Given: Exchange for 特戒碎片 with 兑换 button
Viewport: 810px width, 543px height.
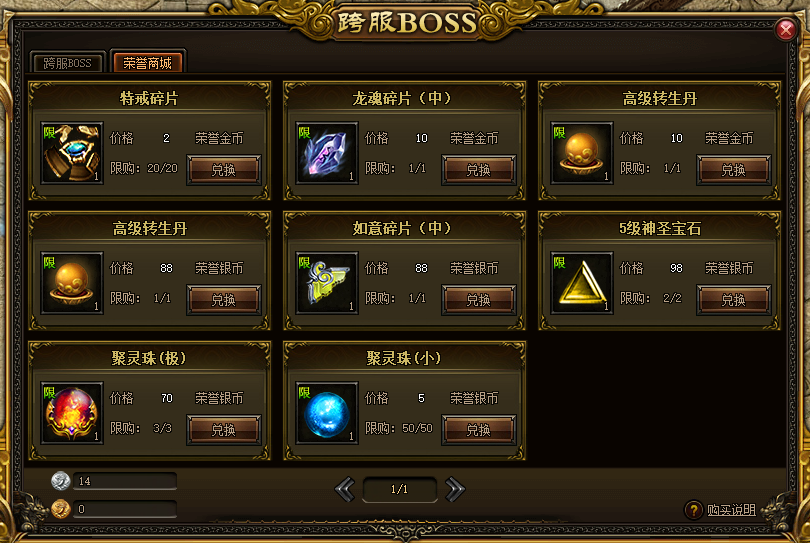Looking at the screenshot, I should click(x=224, y=169).
